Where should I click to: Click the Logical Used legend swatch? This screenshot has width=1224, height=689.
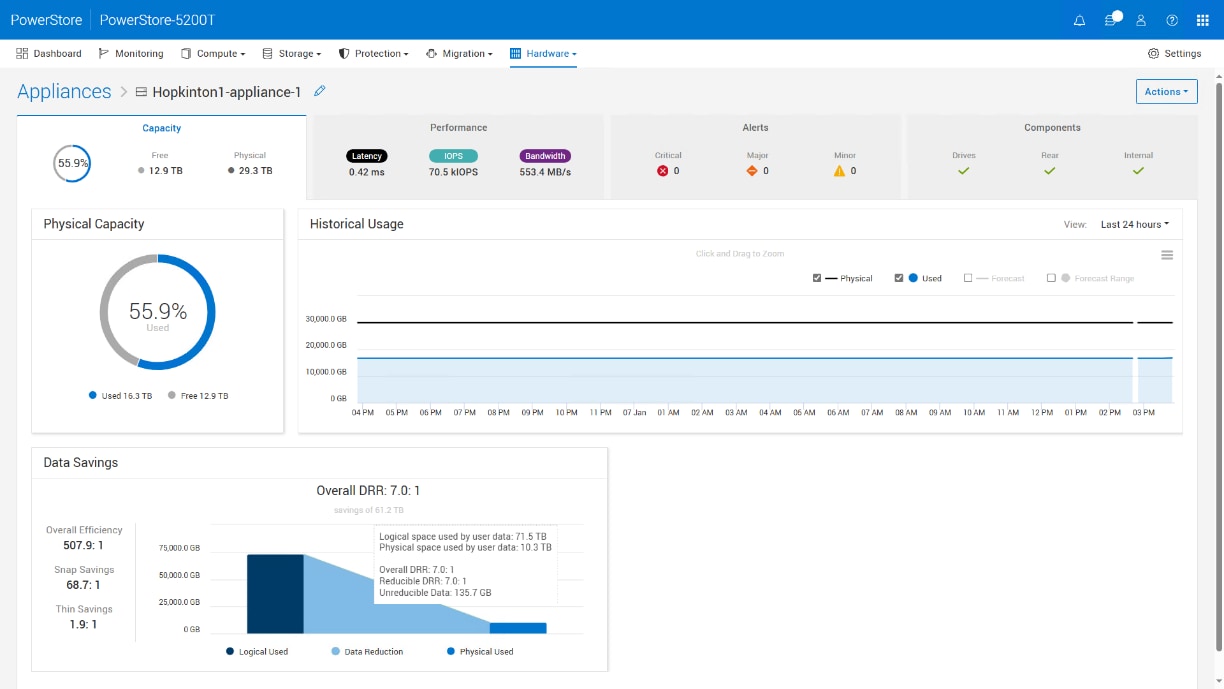[230, 651]
